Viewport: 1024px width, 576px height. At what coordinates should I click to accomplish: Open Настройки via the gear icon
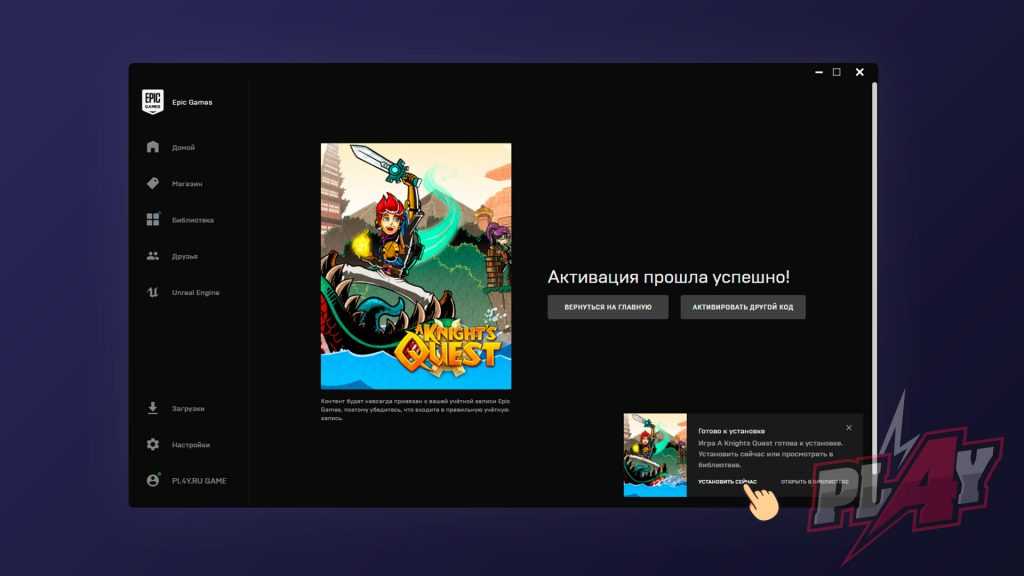[x=153, y=444]
